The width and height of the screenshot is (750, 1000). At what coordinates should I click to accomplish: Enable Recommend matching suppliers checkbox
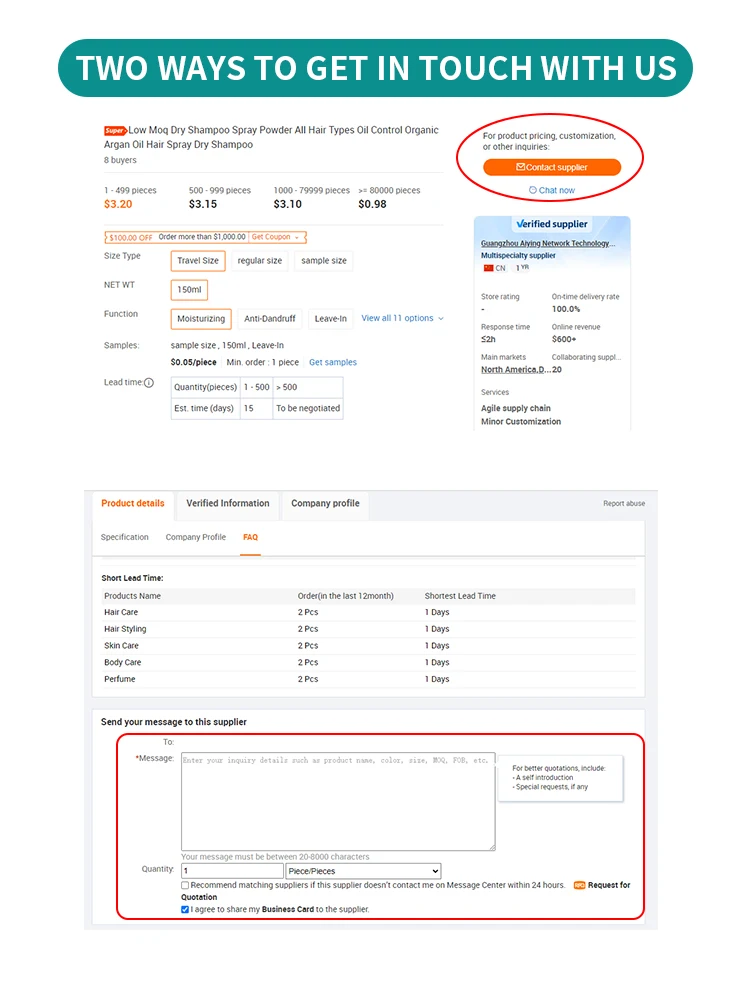pyautogui.click(x=185, y=885)
